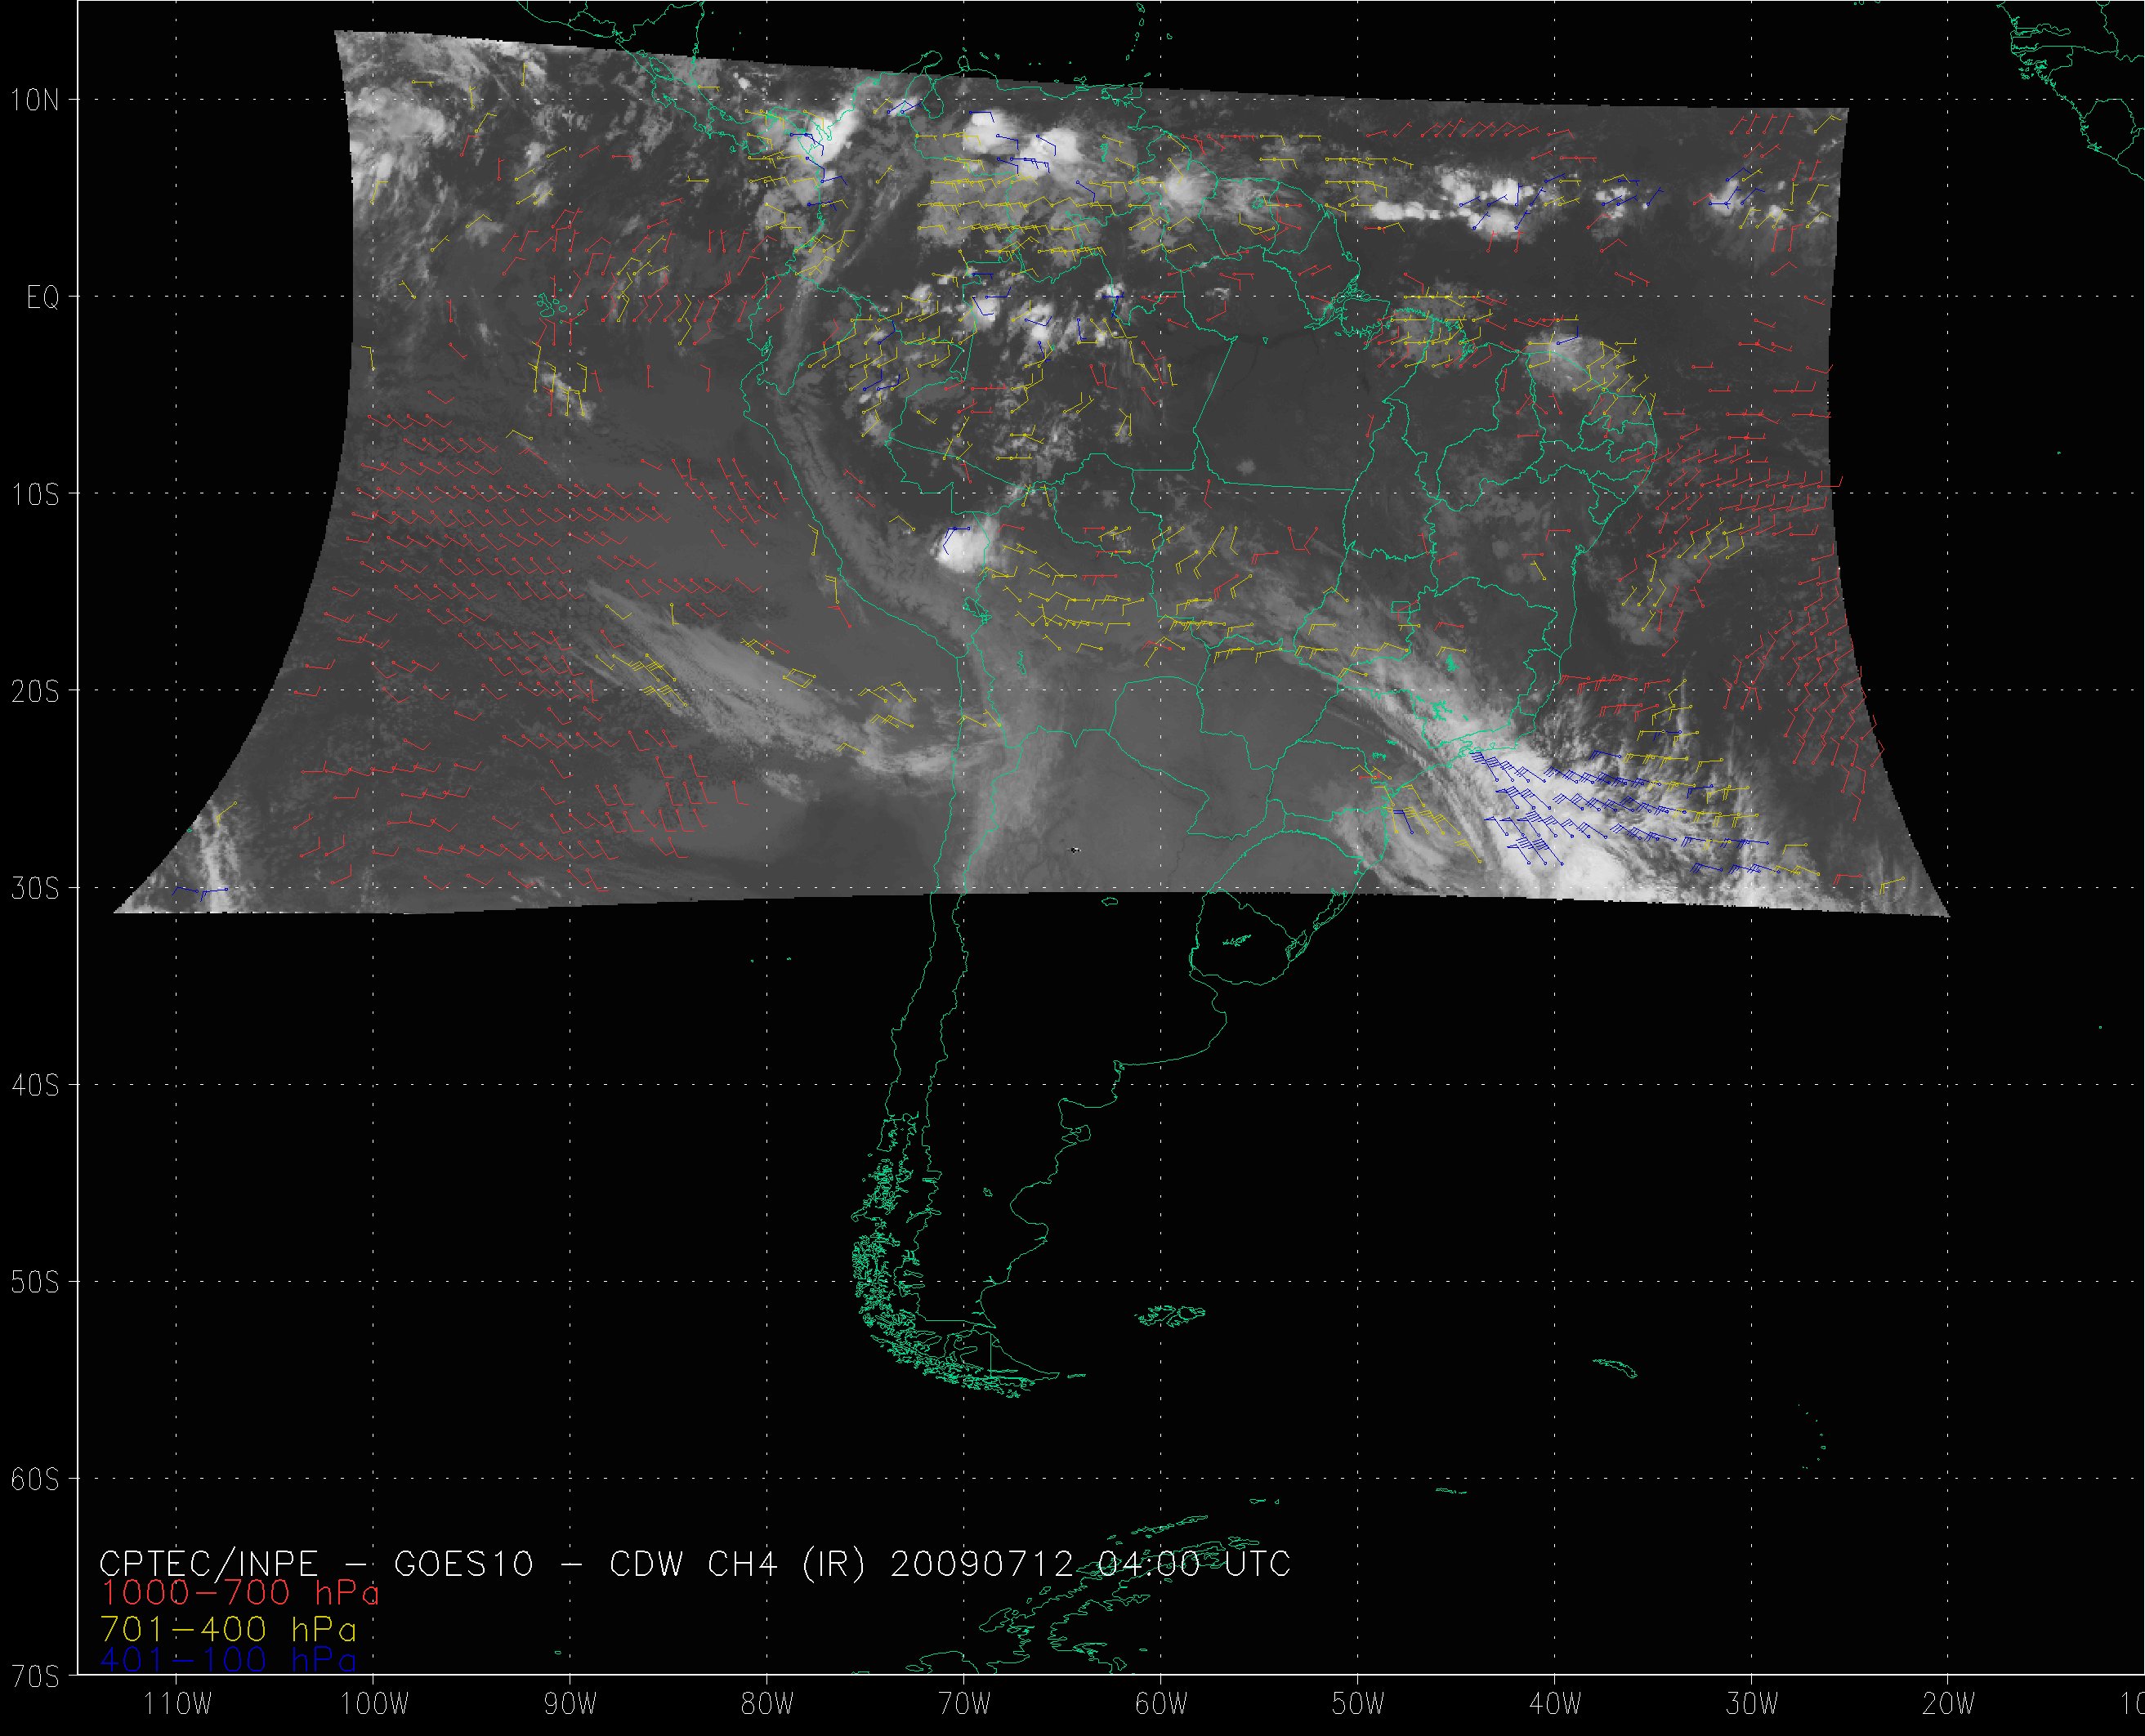
Task: Click the 110W longitude label
Action: coord(177,1704)
